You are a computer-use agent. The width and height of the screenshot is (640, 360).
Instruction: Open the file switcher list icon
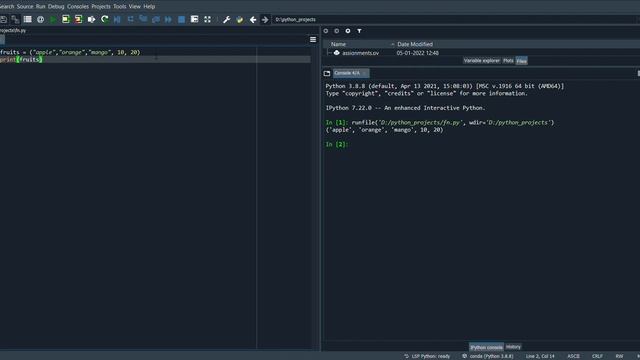(x=27, y=19)
